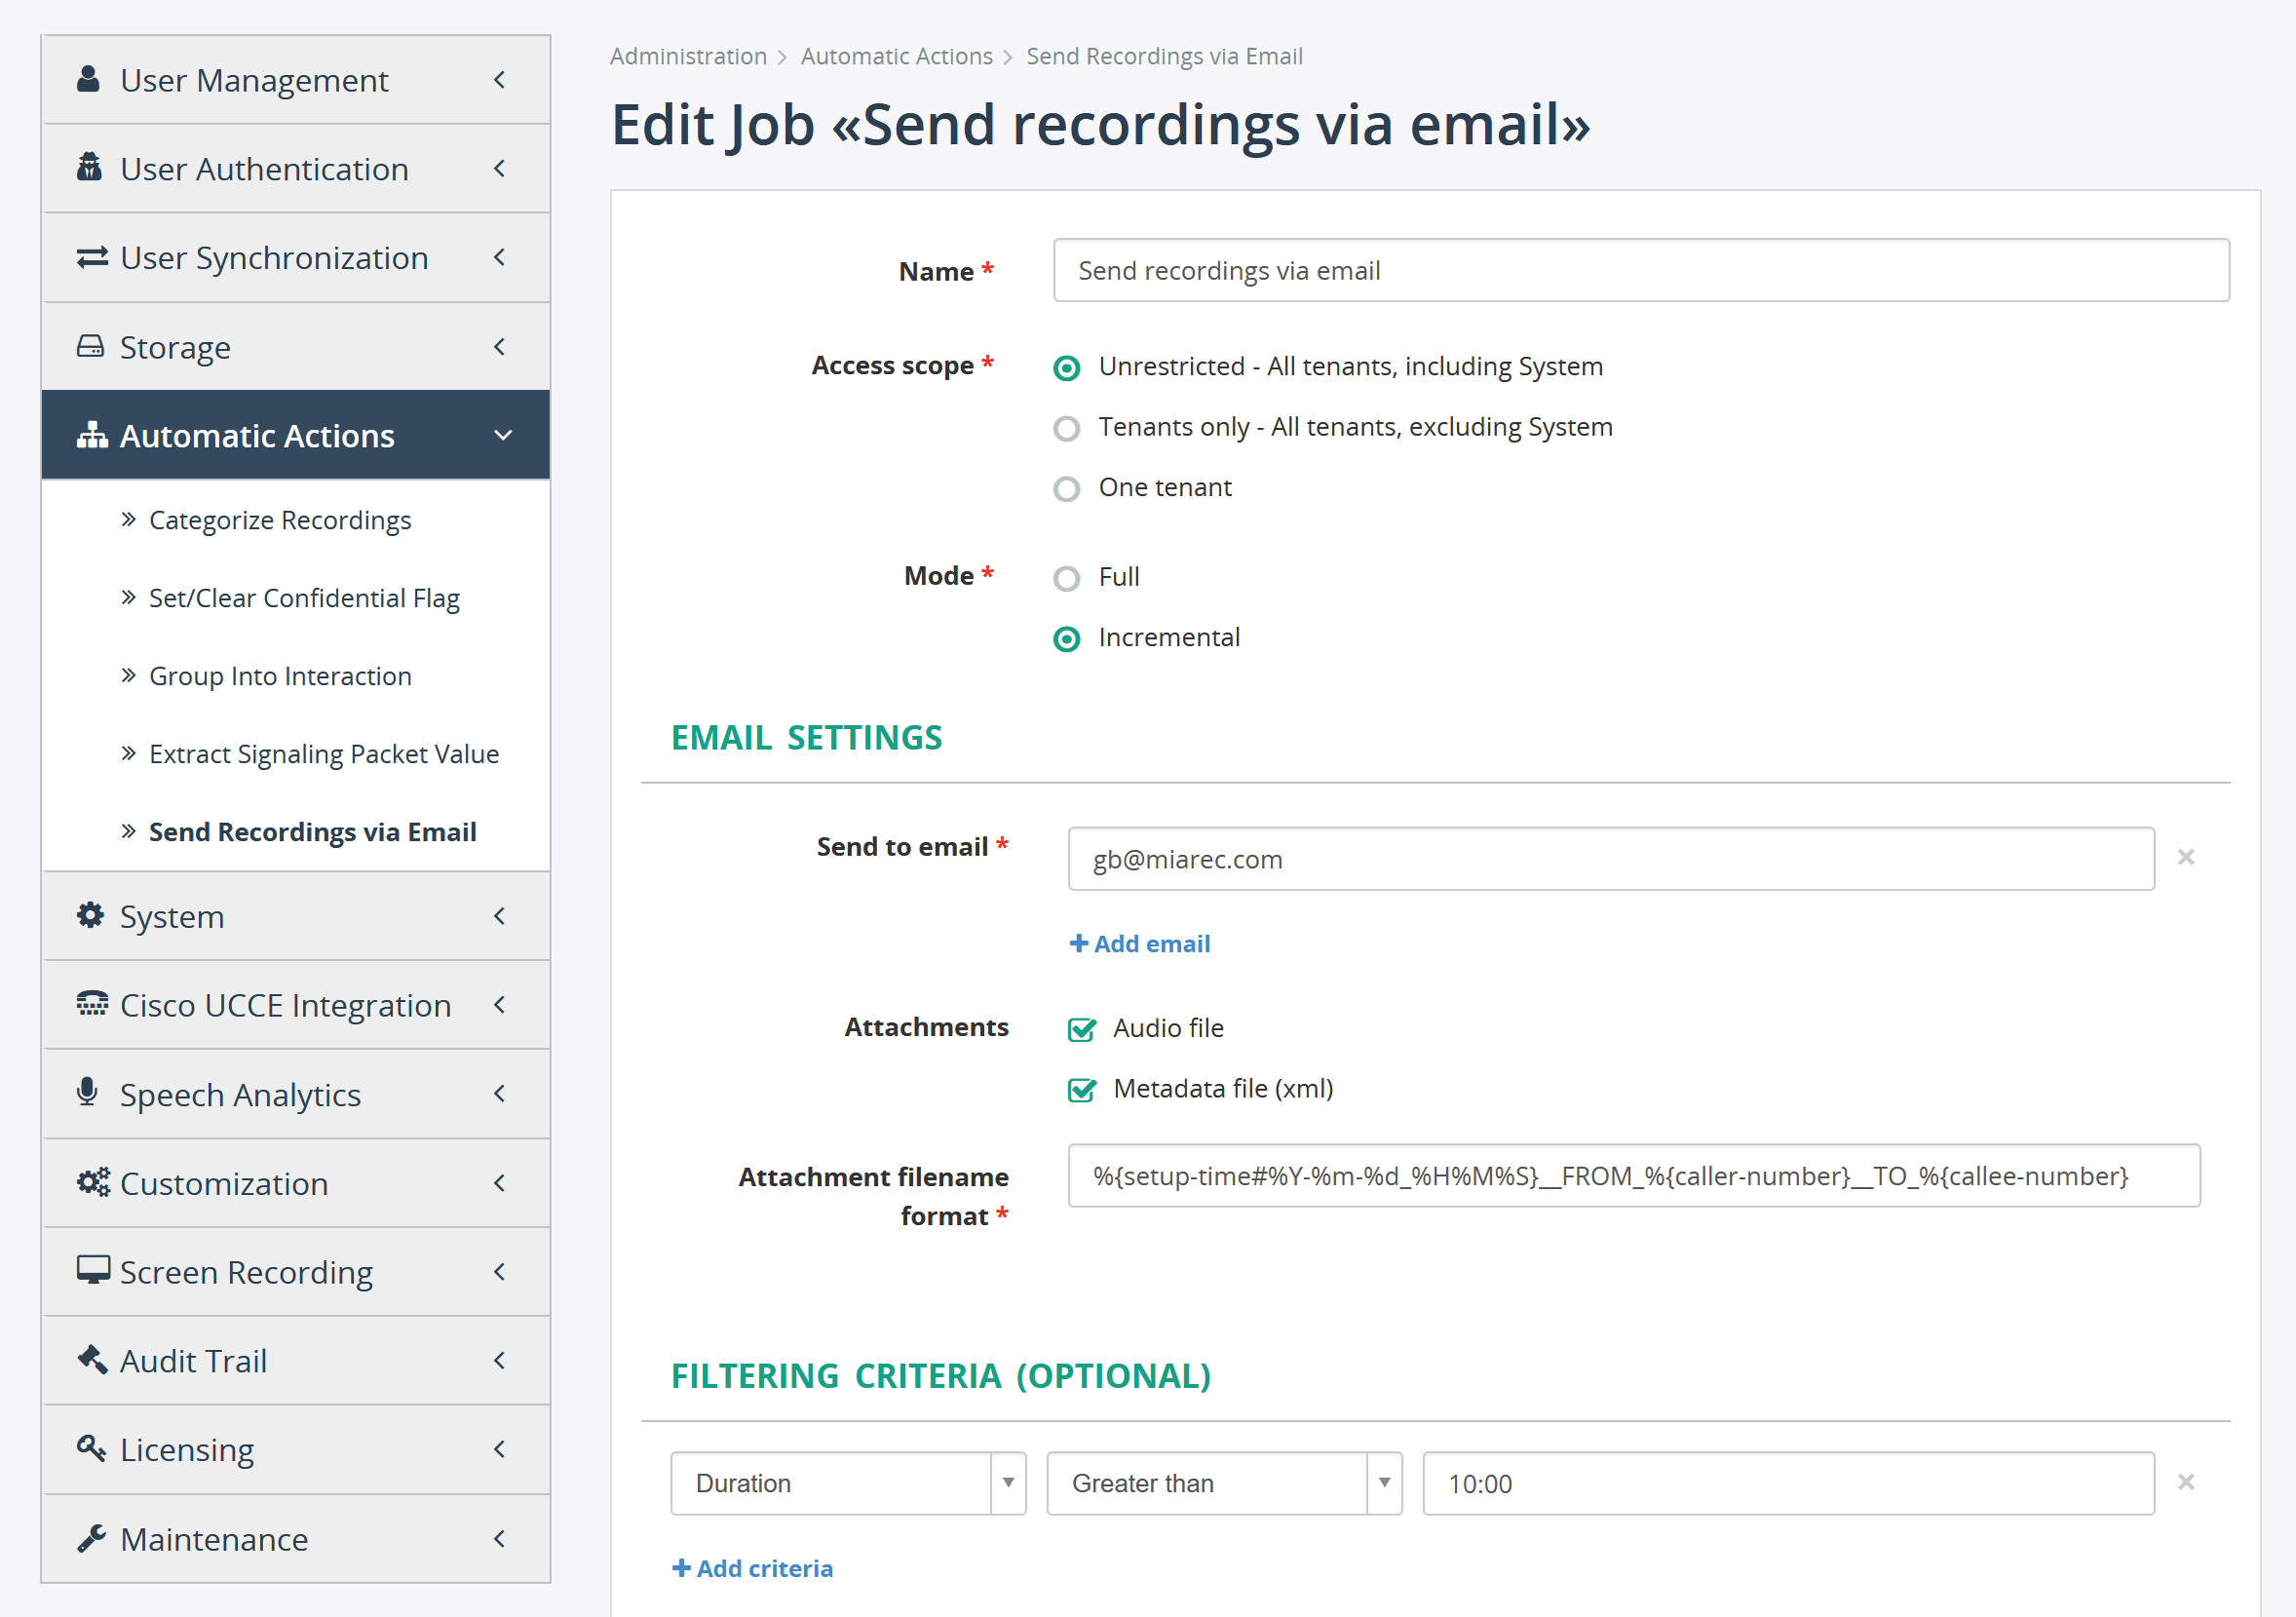Select the Incremental mode radio button
The height and width of the screenshot is (1617, 2296).
pyautogui.click(x=1067, y=637)
